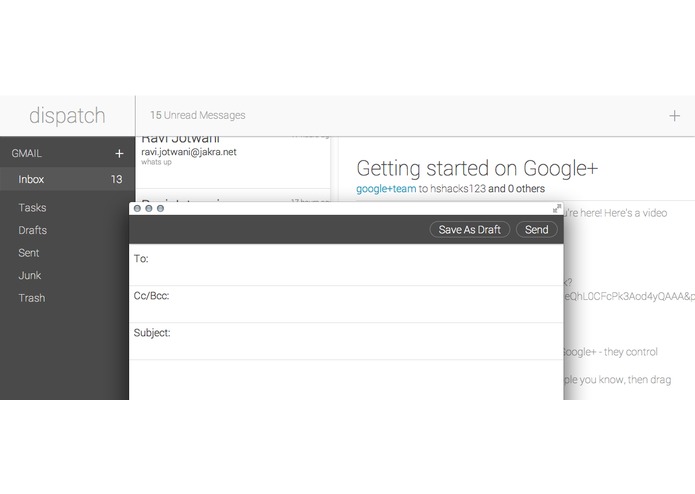Screen dimensions: 695x494
Task: Open the Inbox folder
Action: pos(67,179)
